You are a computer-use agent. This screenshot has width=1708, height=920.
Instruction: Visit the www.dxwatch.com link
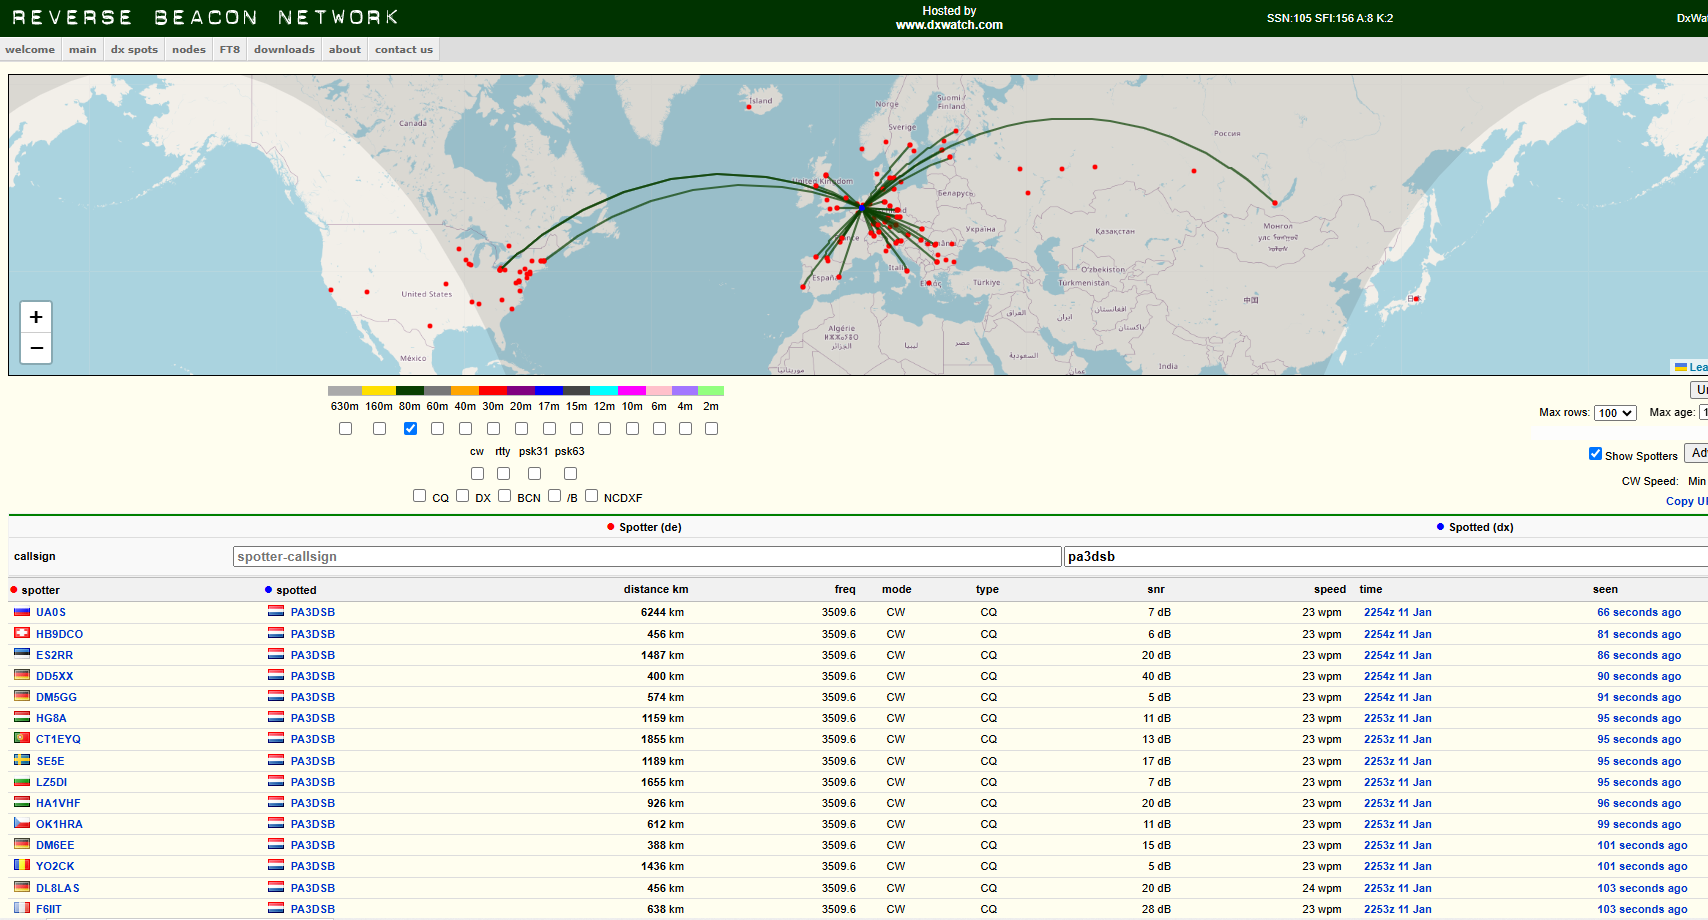(x=948, y=25)
